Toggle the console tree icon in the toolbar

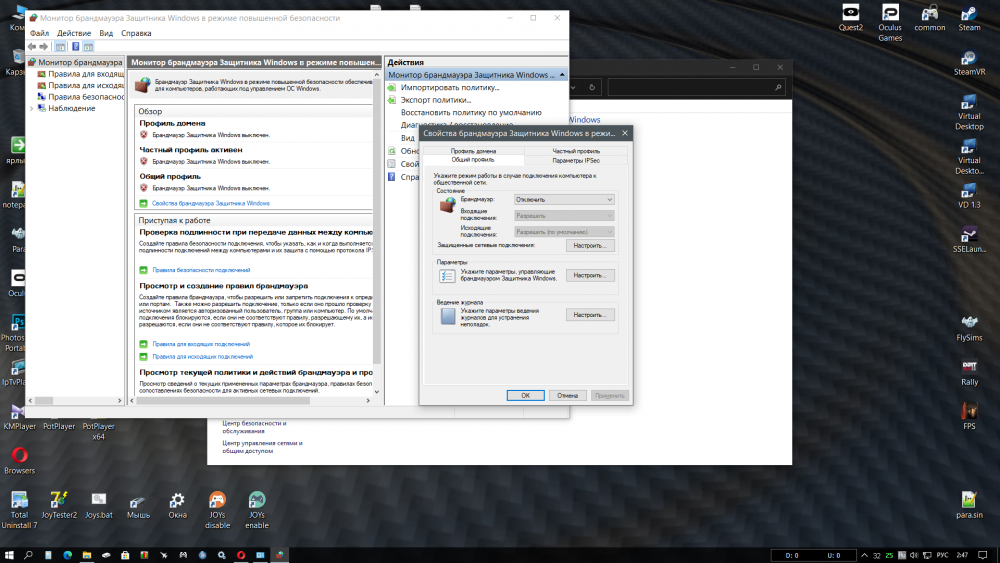click(x=61, y=46)
